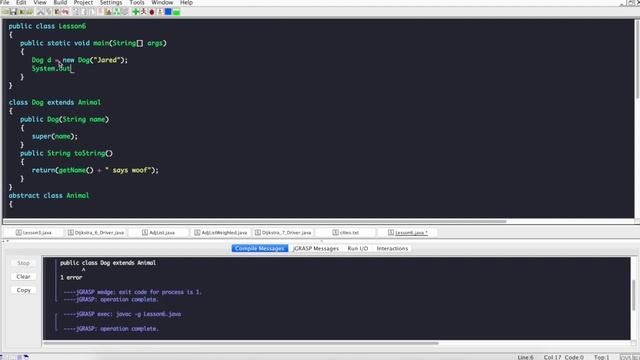Run the program with the running man icon
640x360 pixels.
point(143,12)
